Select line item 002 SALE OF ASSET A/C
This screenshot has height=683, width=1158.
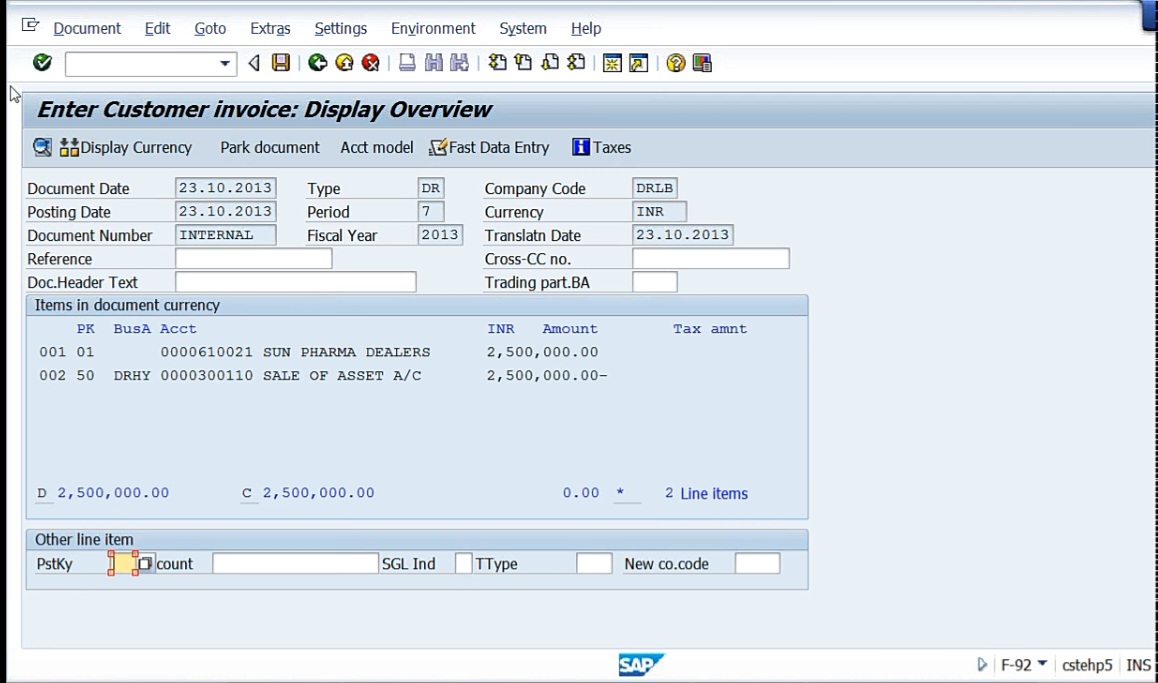click(323, 376)
